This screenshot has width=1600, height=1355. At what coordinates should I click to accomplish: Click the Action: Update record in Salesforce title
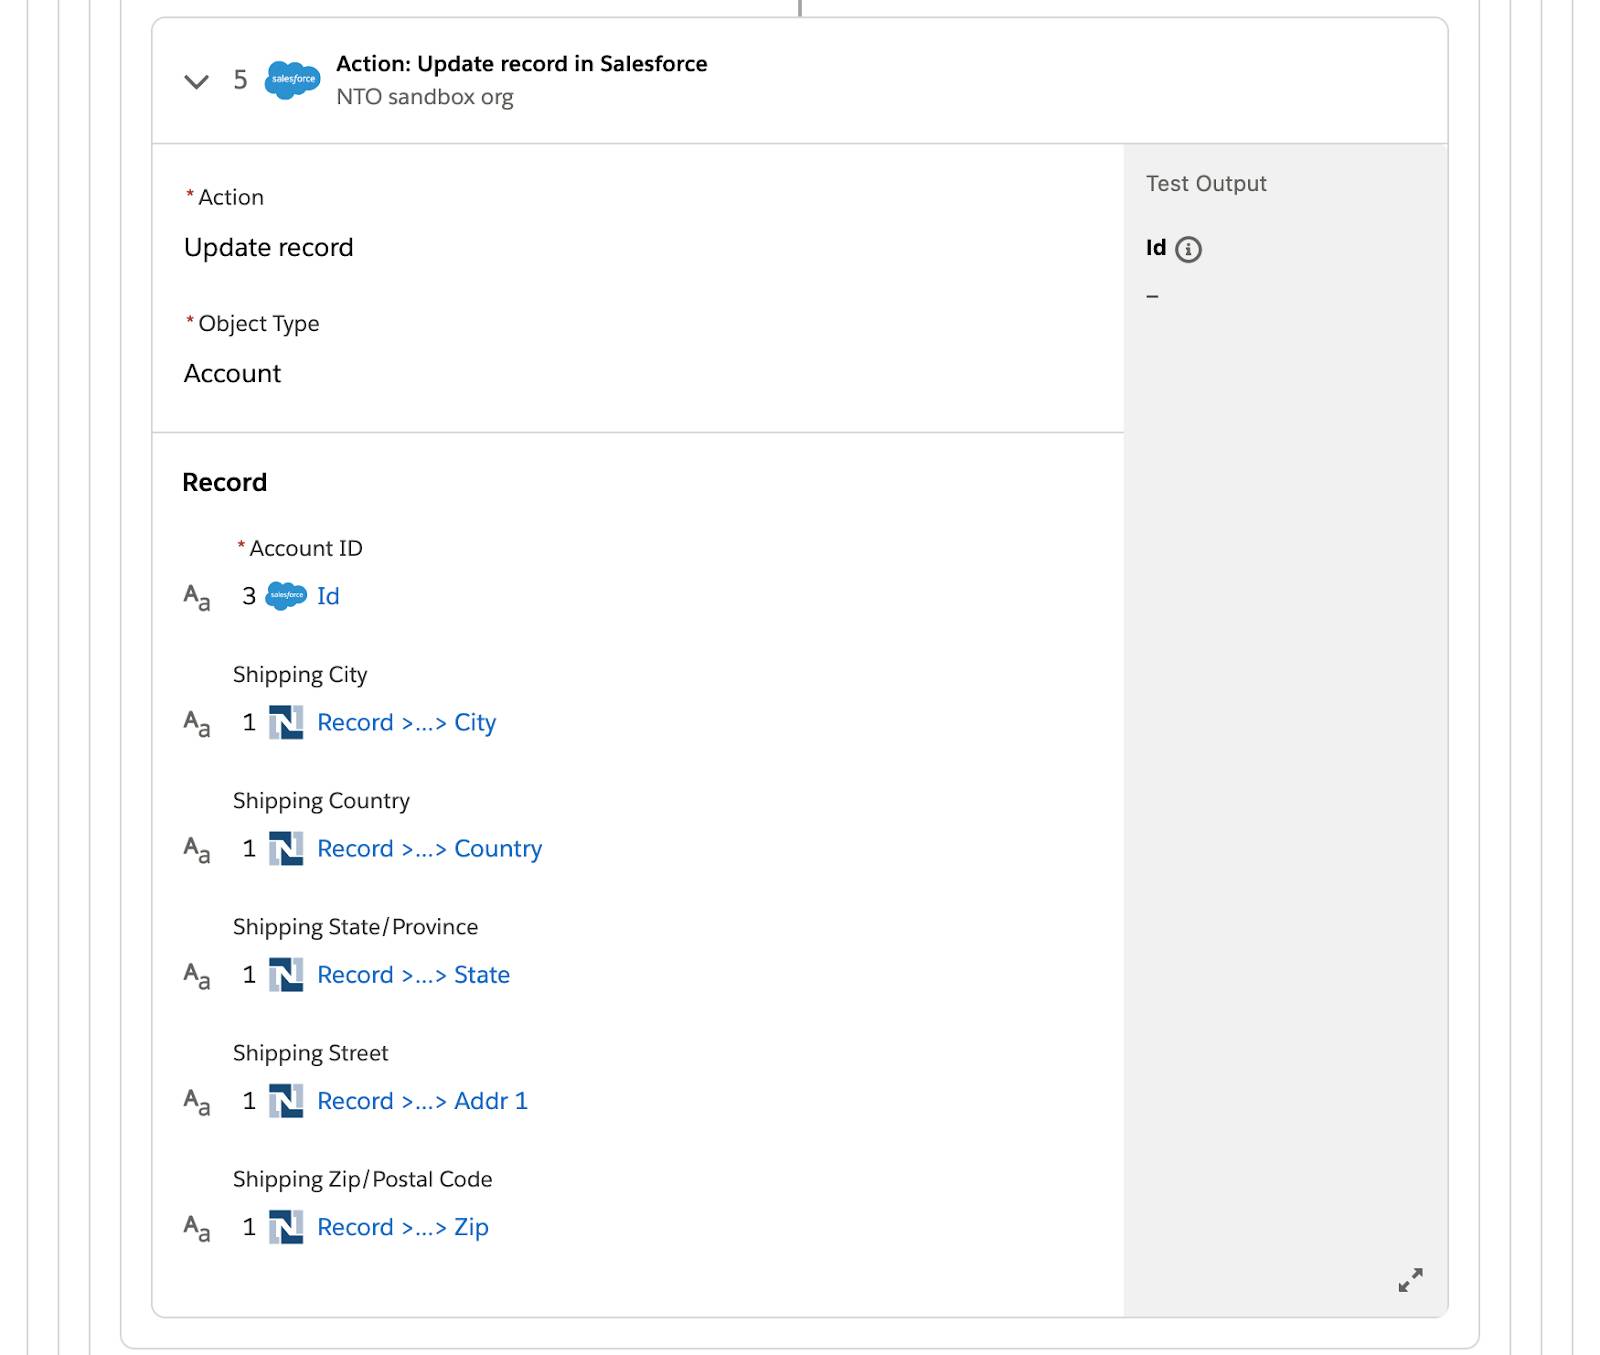(x=521, y=64)
